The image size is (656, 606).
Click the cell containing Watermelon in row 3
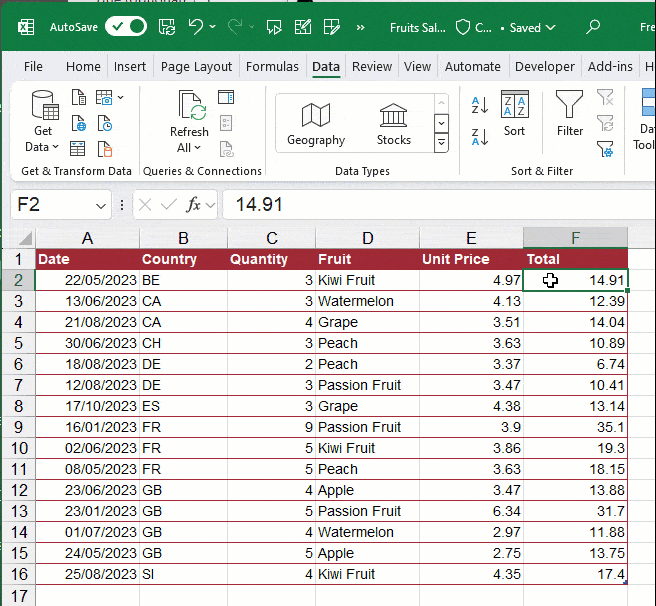point(368,301)
